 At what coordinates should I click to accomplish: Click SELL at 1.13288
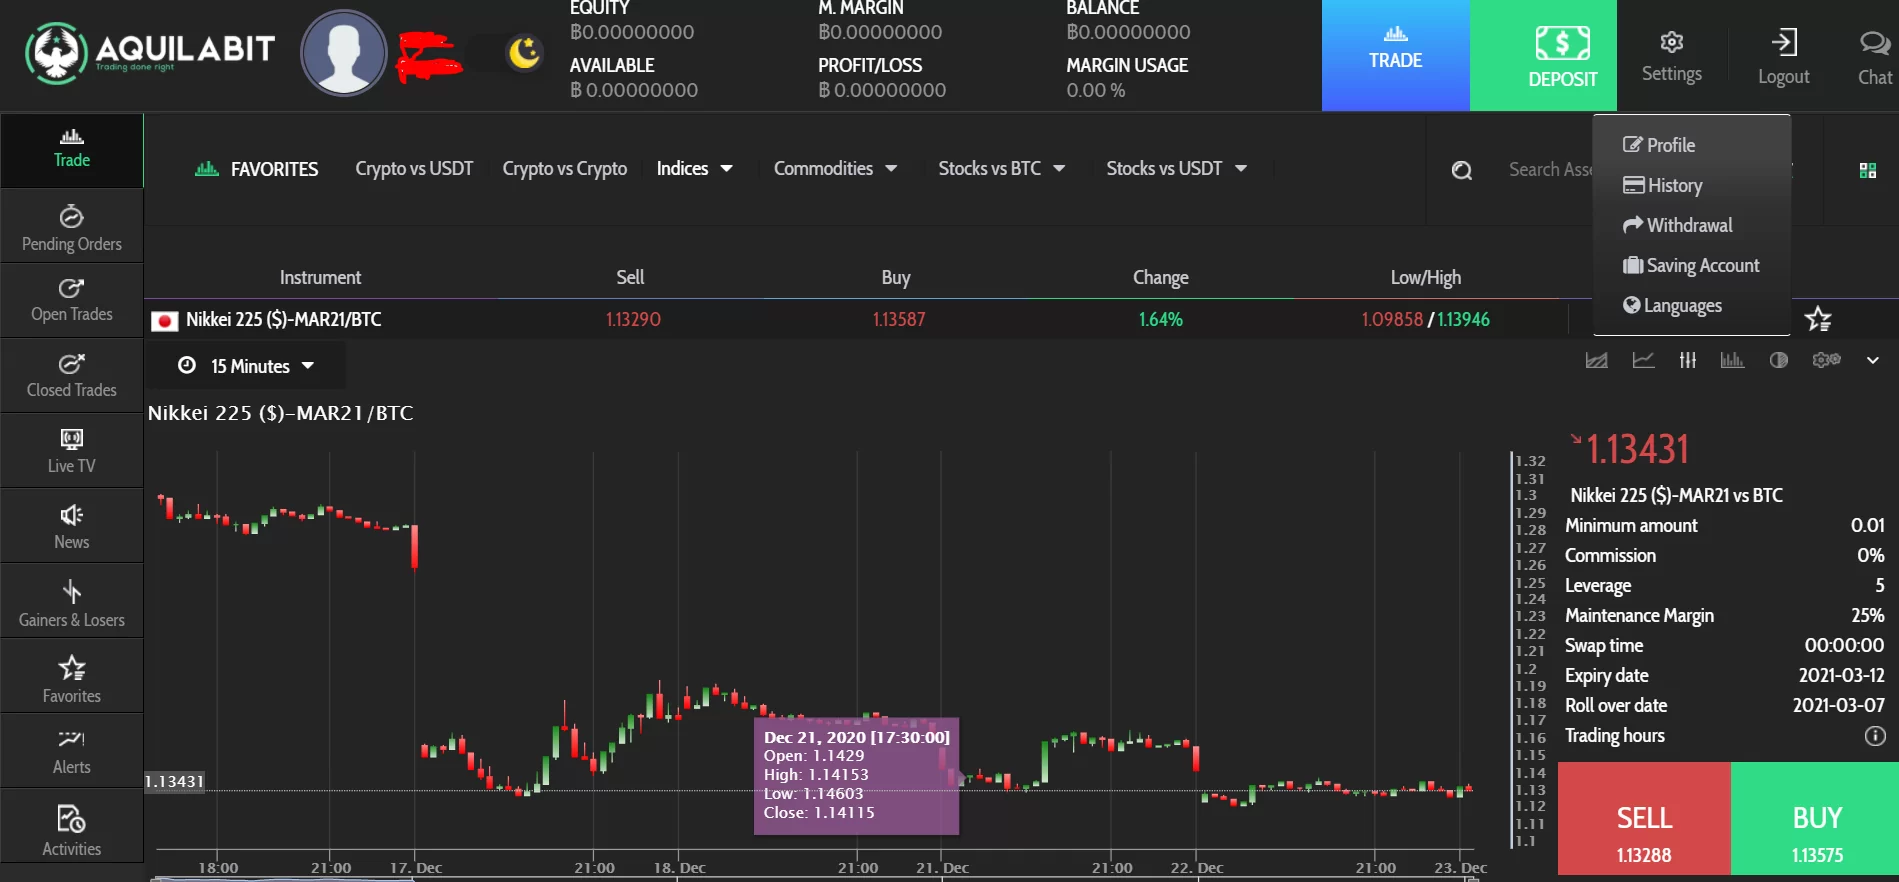click(x=1644, y=819)
